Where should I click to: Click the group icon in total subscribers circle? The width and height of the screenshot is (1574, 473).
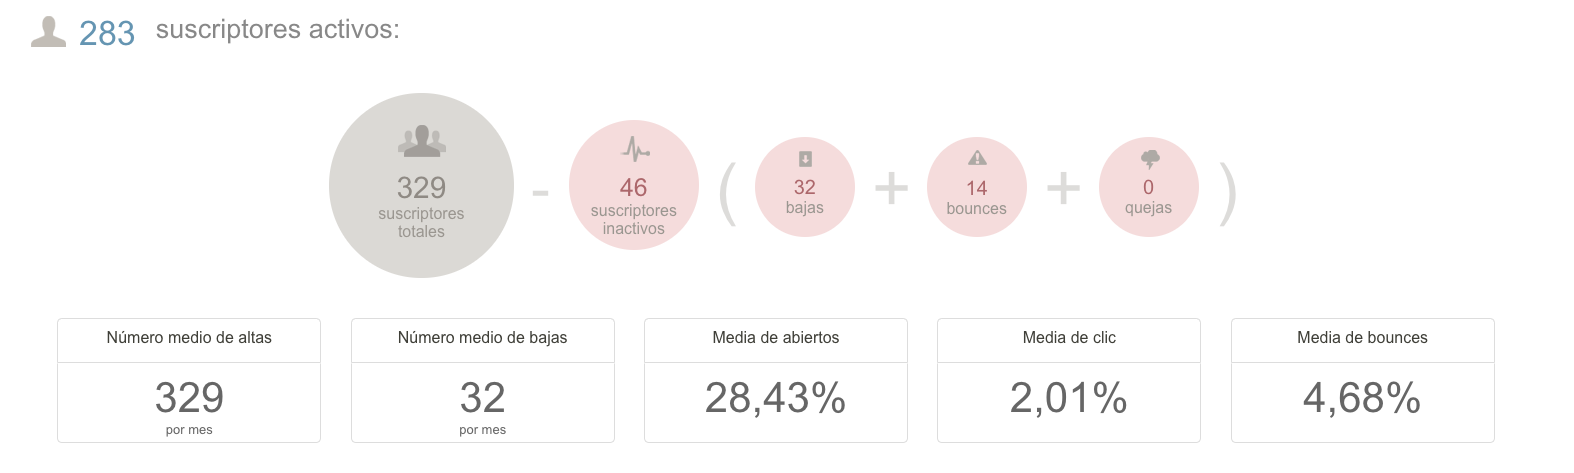click(x=422, y=141)
